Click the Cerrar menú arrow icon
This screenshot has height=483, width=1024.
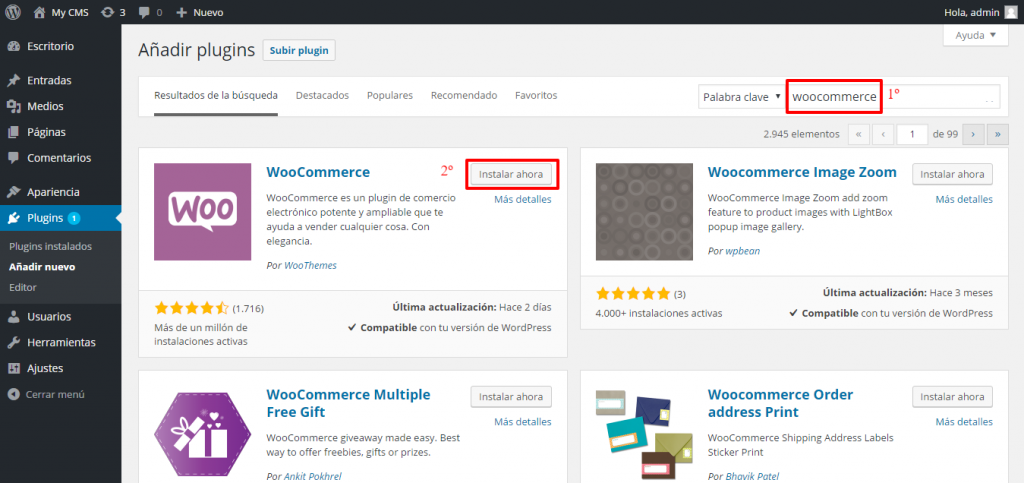[13, 395]
